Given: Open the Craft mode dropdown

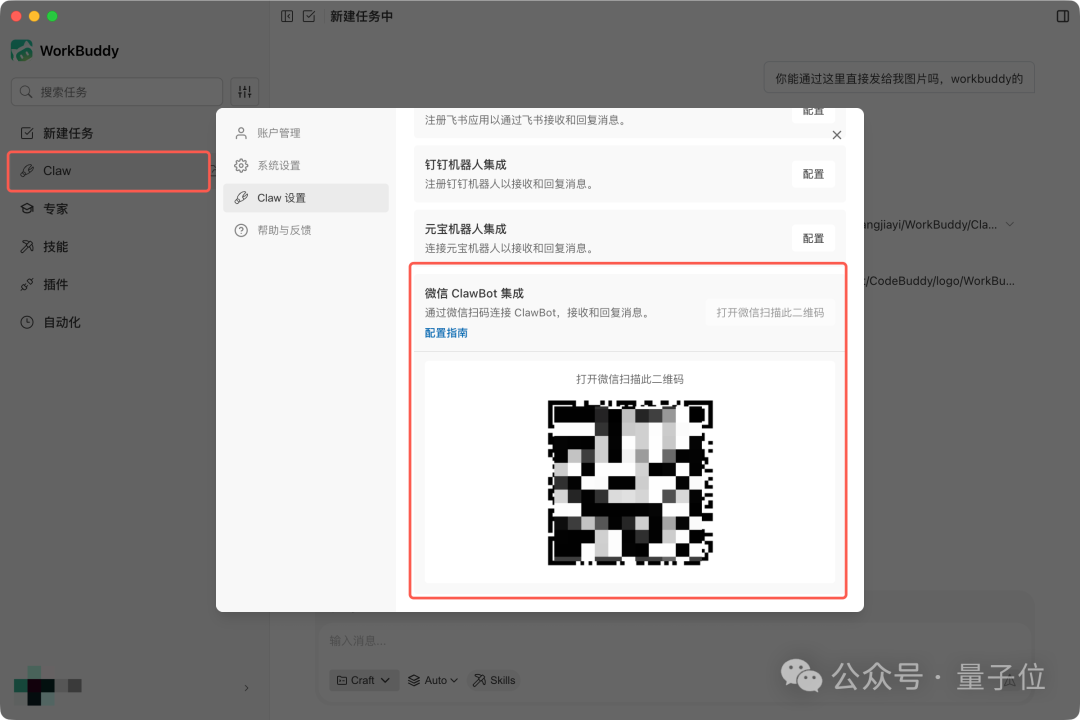Looking at the screenshot, I should tap(363, 680).
